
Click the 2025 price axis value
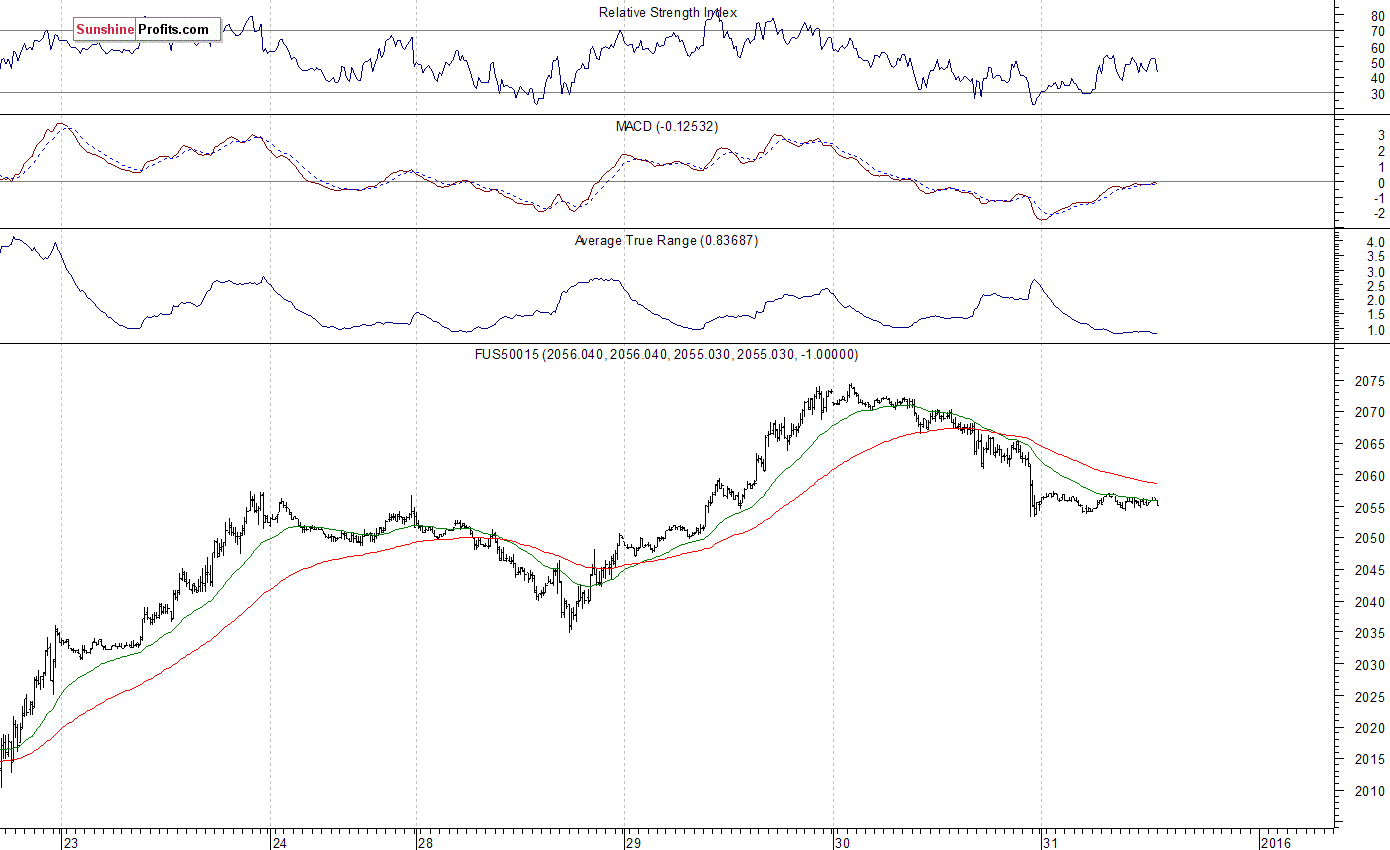(x=1371, y=697)
